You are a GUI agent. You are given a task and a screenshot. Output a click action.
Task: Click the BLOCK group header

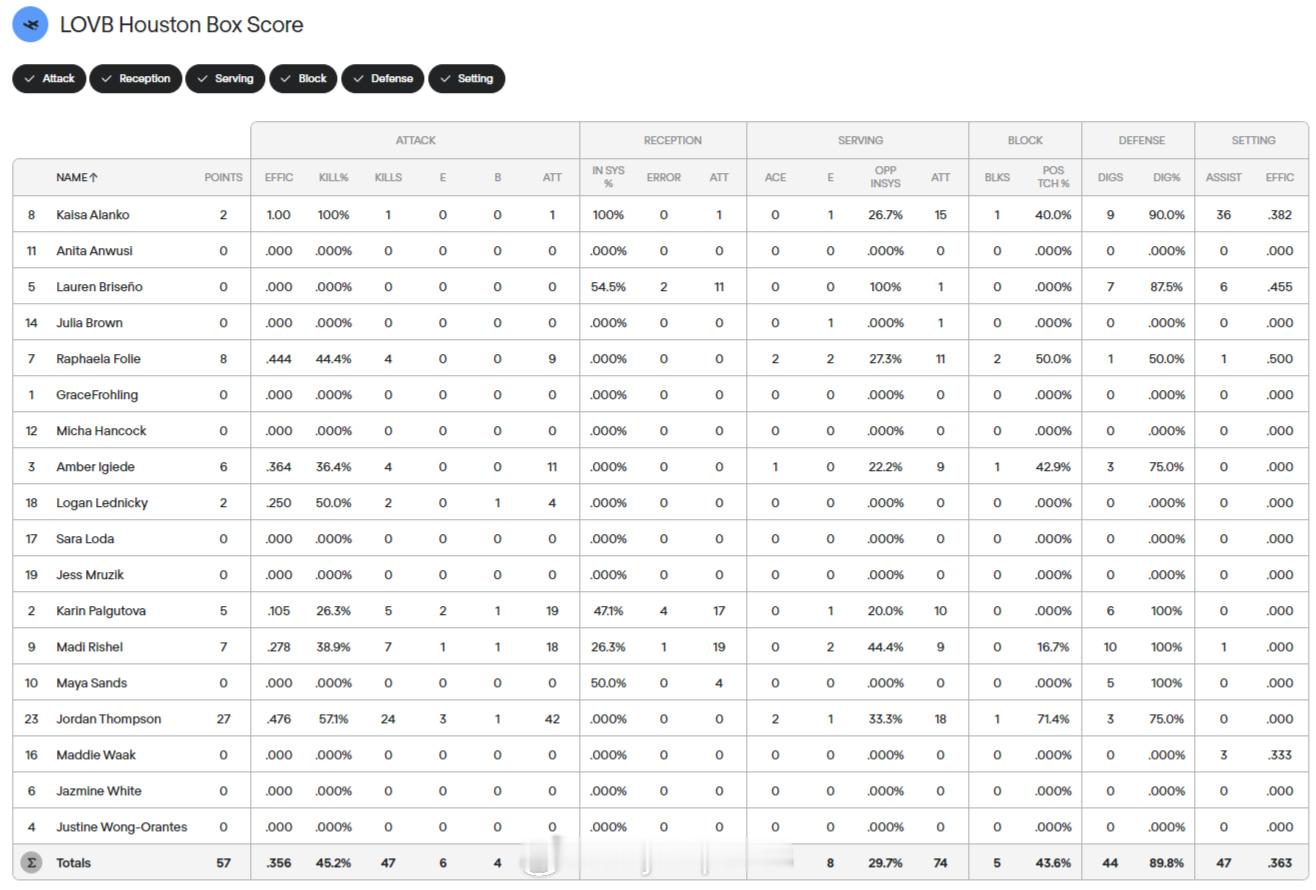pyautogui.click(x=1025, y=140)
